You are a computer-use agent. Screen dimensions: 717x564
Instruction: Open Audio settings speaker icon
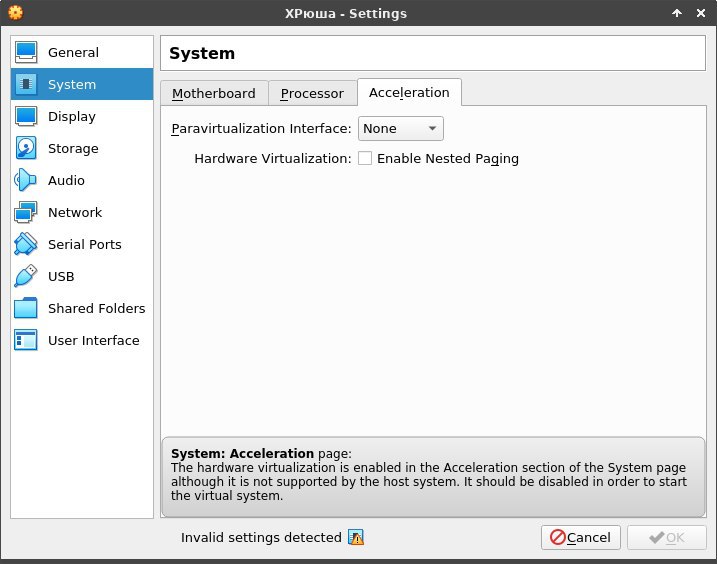[26, 180]
